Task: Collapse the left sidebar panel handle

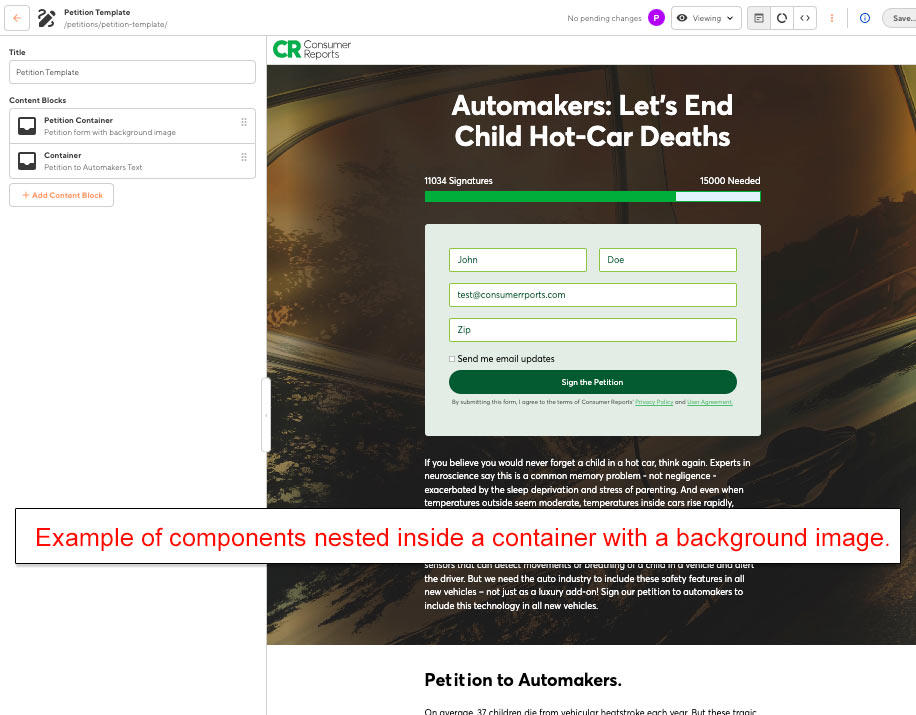Action: click(x=266, y=415)
